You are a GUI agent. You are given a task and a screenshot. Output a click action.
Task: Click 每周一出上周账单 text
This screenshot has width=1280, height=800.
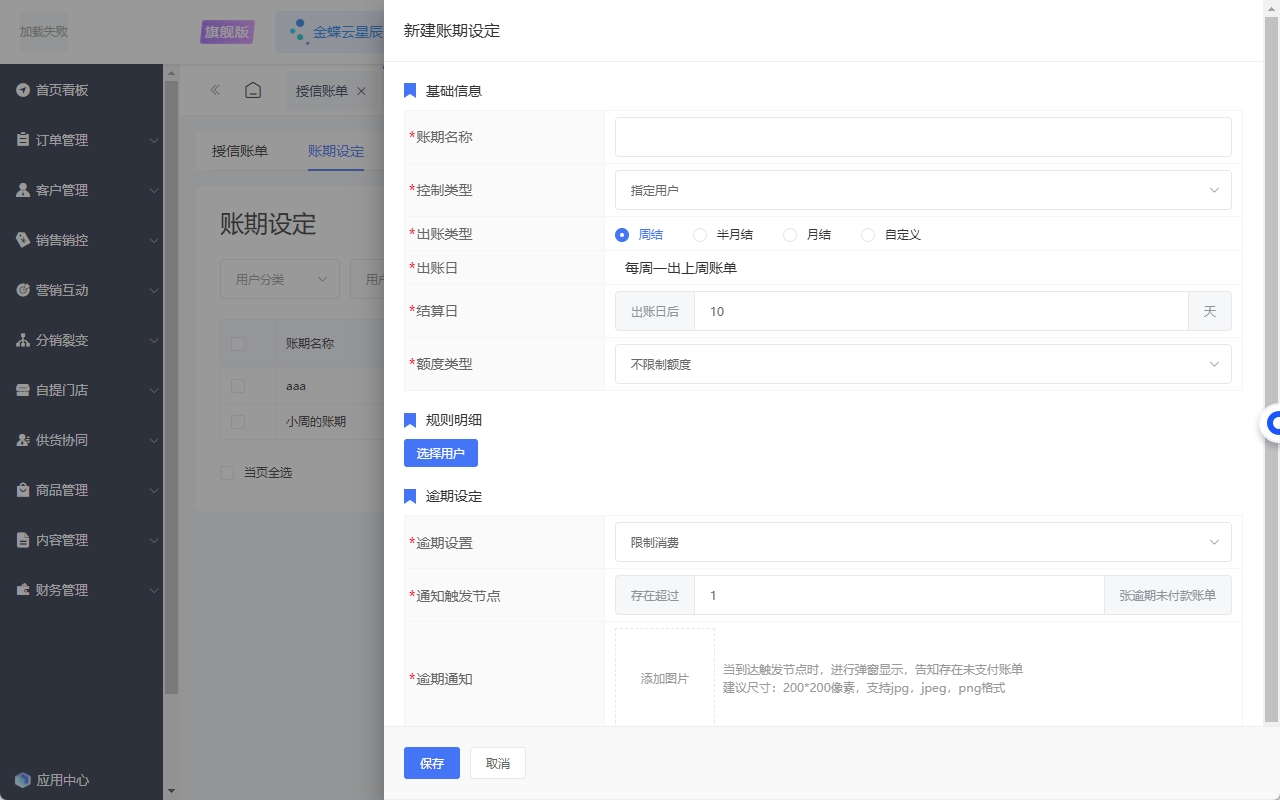tap(681, 268)
